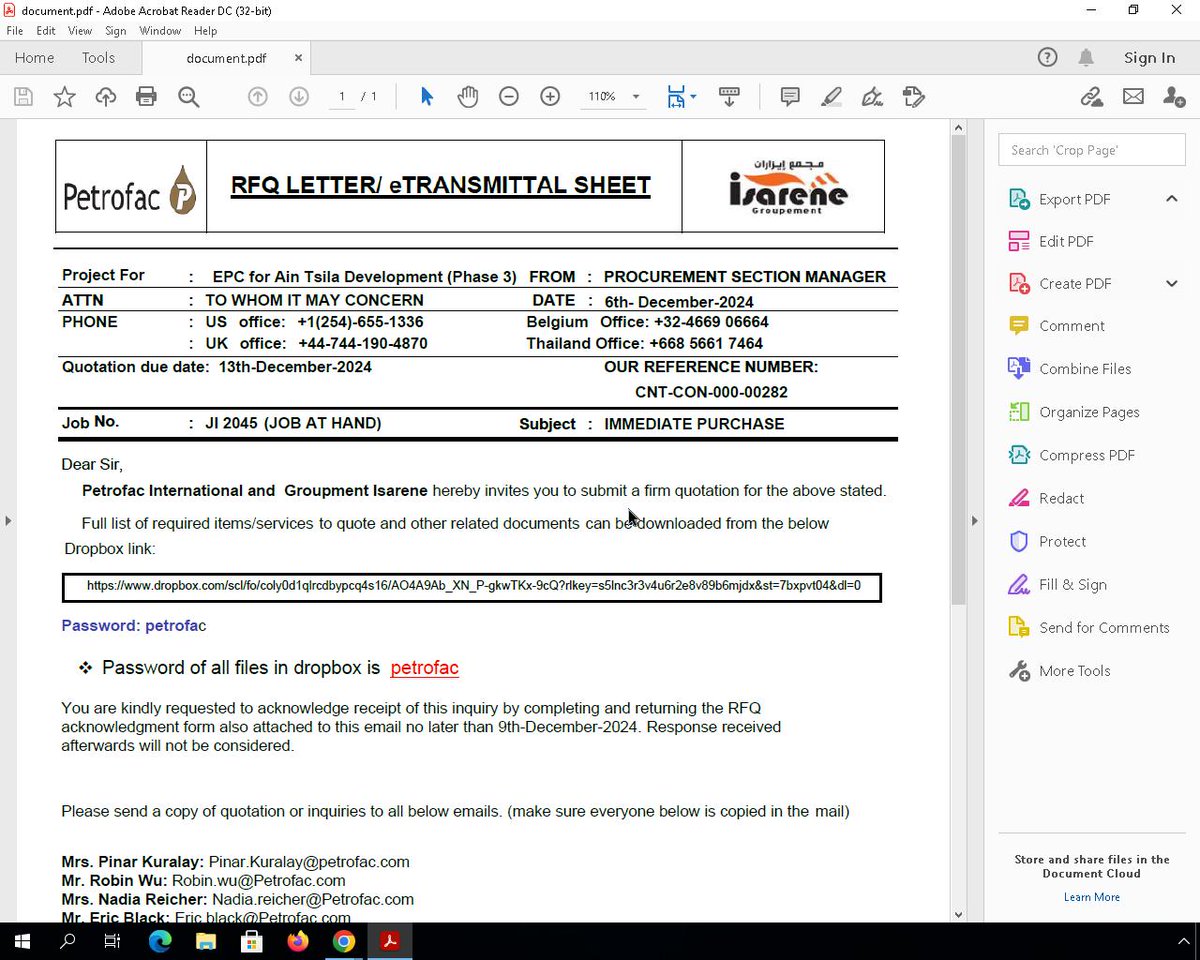1200x960 pixels.
Task: Go to next page arrow
Action: (x=298, y=97)
